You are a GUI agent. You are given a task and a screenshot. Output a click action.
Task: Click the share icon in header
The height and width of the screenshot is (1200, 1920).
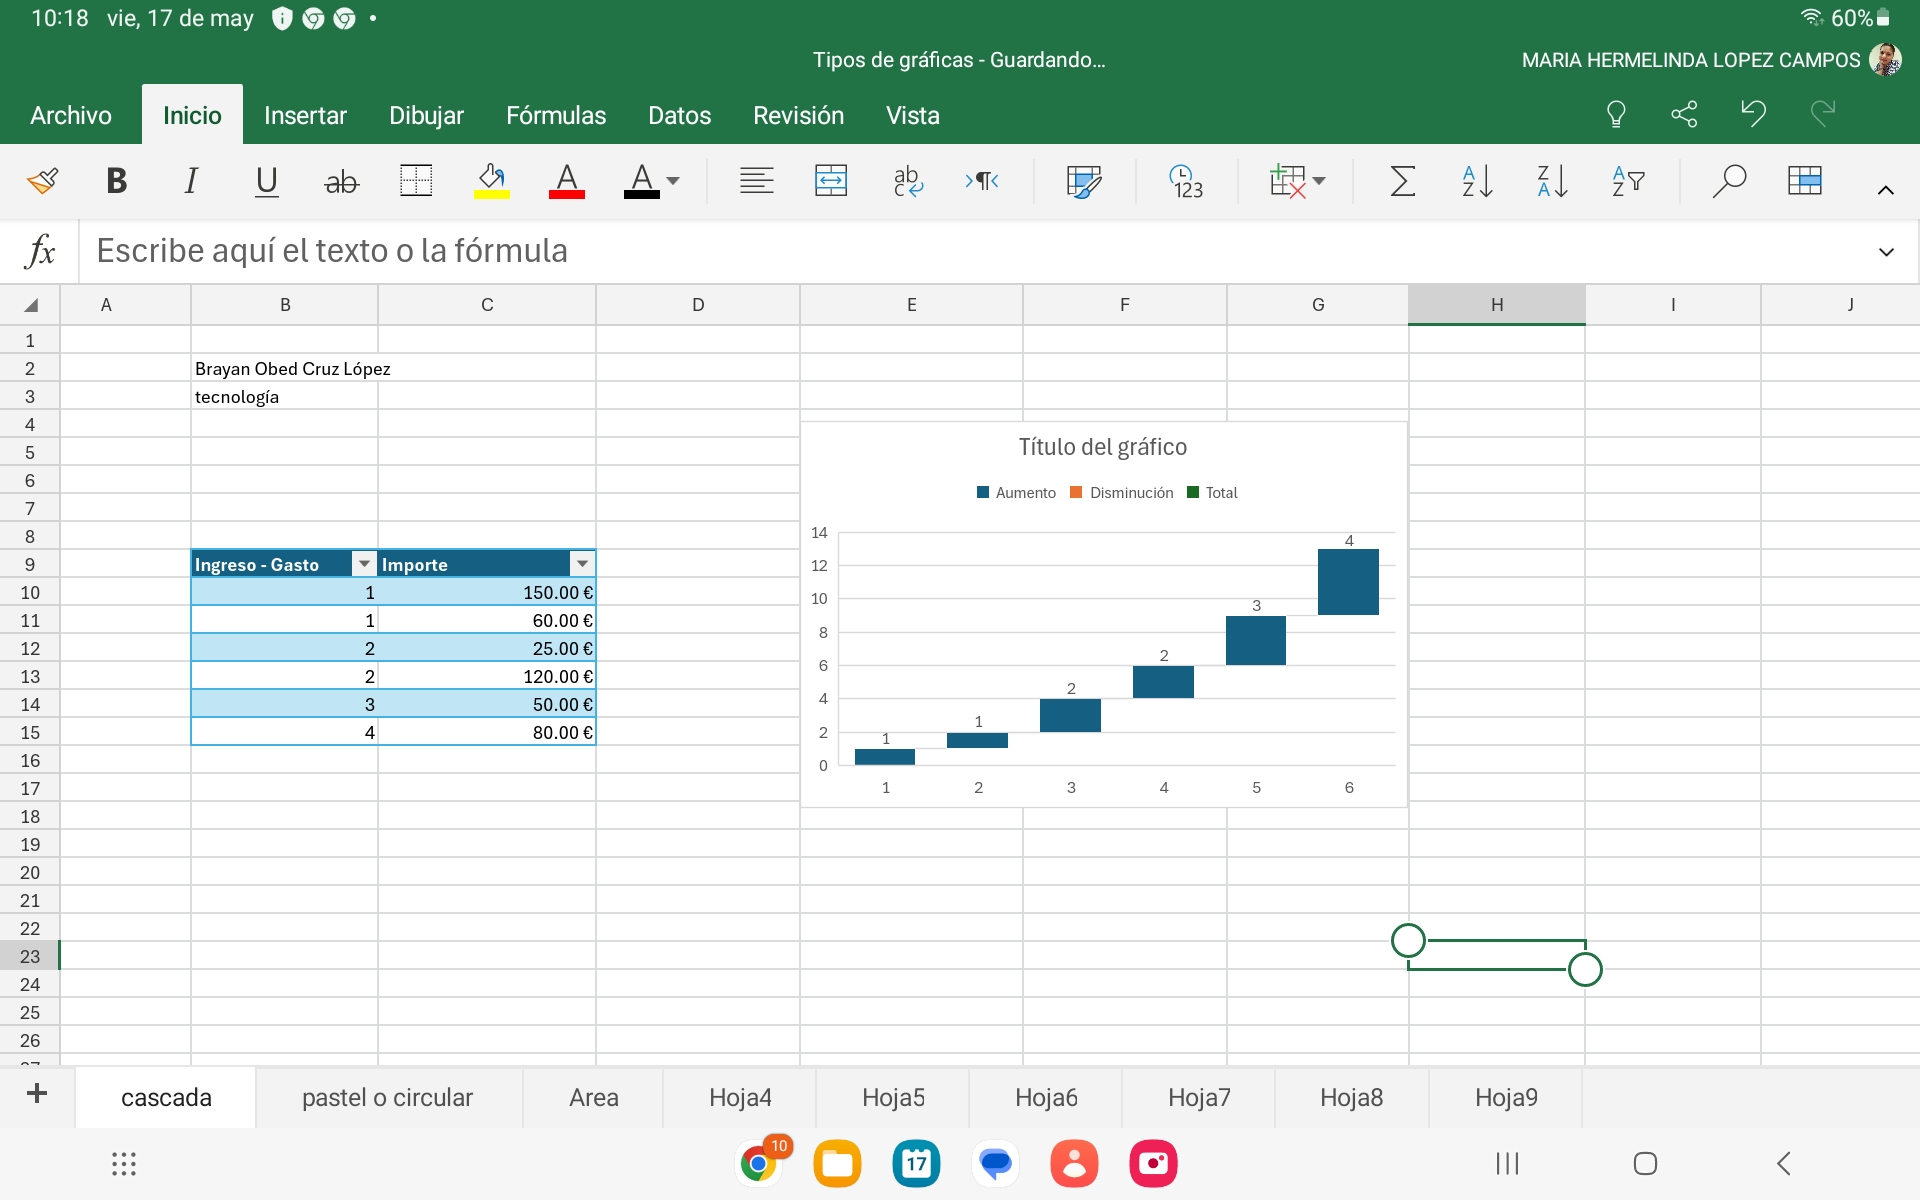coord(1684,114)
